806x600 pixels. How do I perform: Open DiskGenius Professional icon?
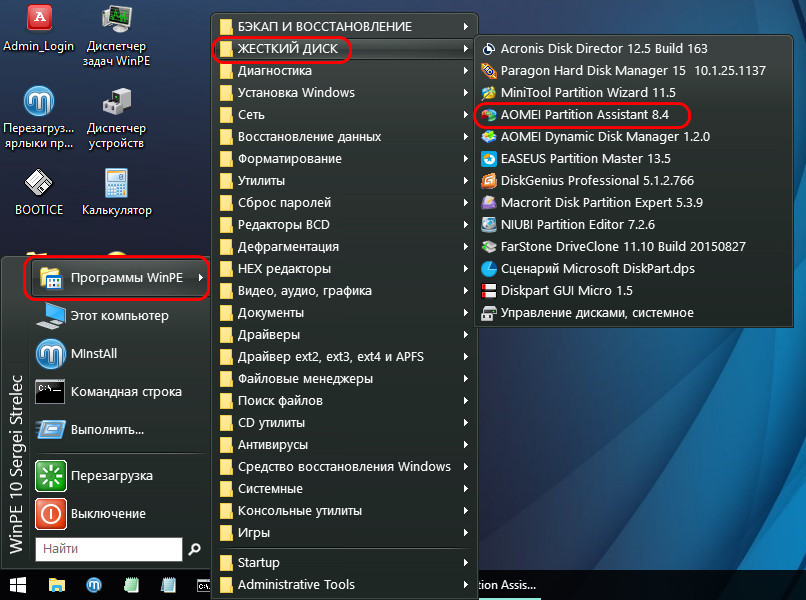488,181
